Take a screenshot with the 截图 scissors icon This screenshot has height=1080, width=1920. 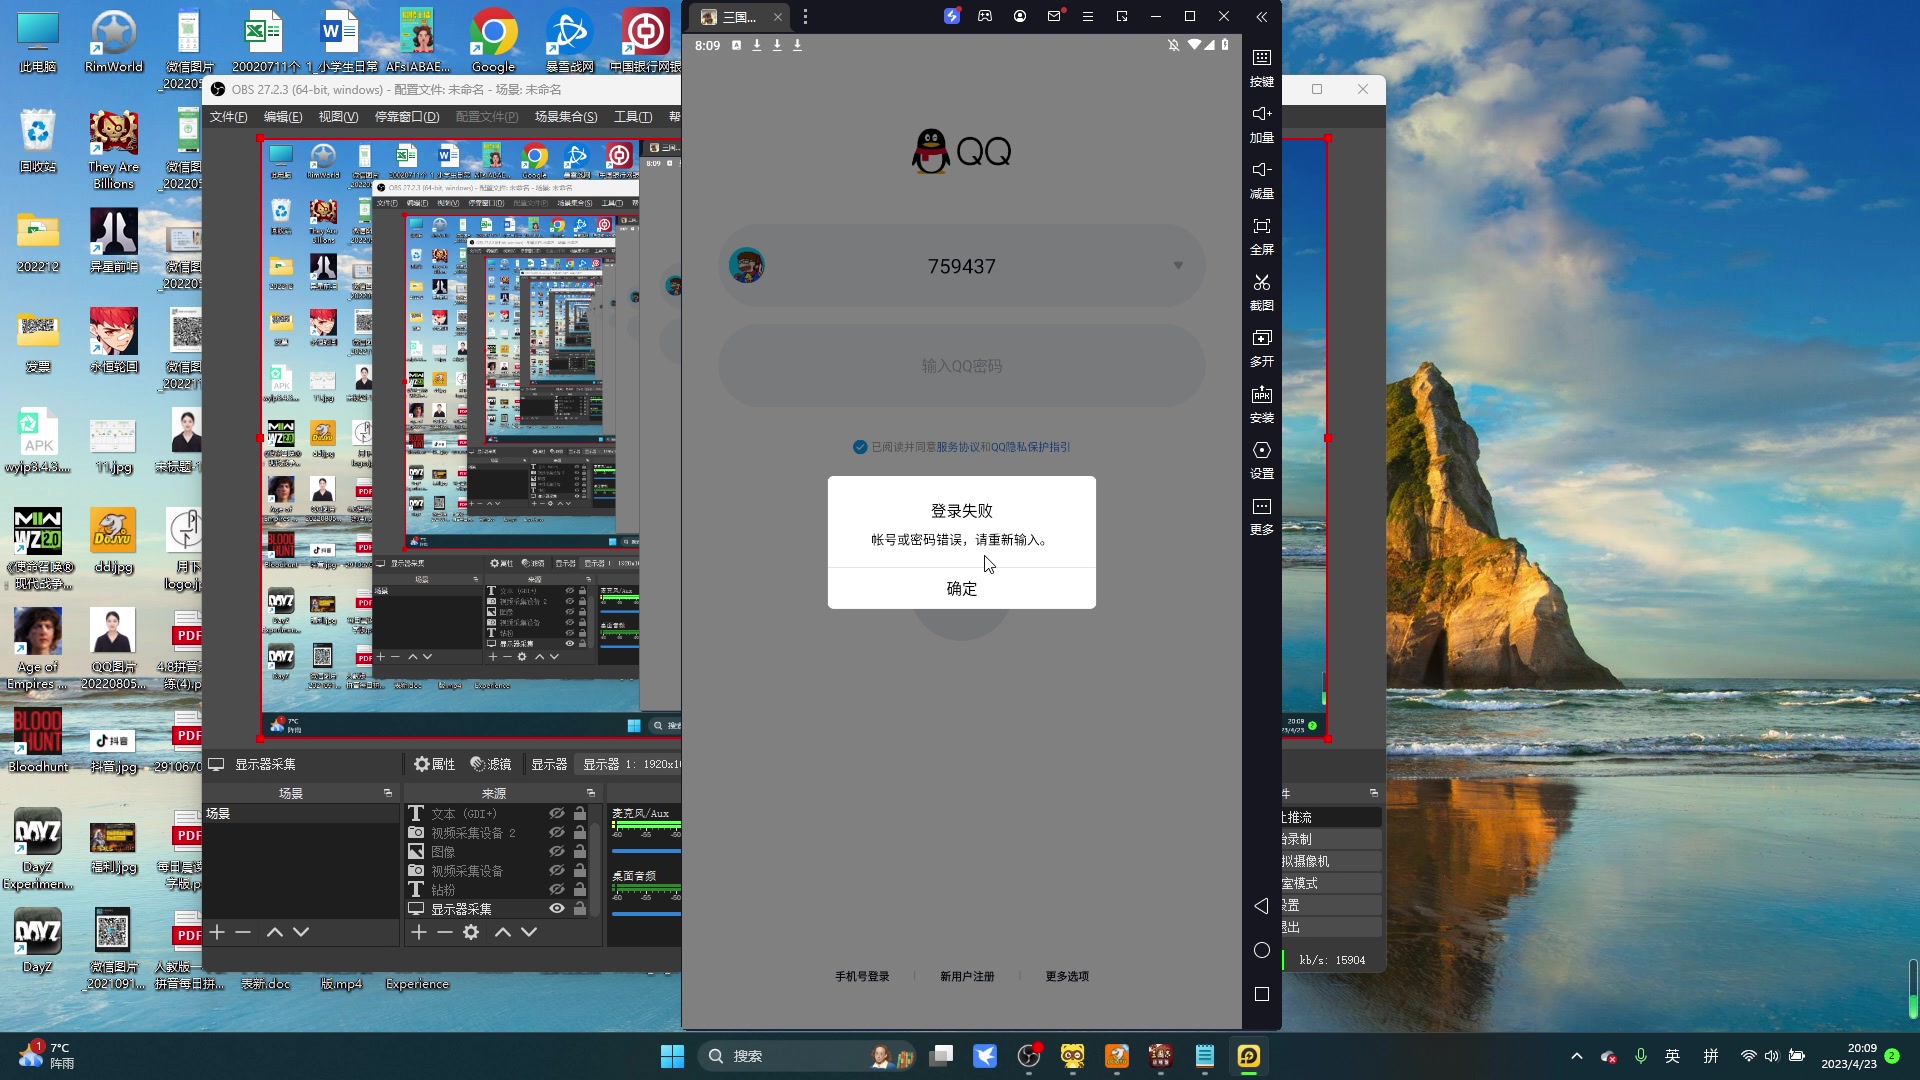point(1262,292)
